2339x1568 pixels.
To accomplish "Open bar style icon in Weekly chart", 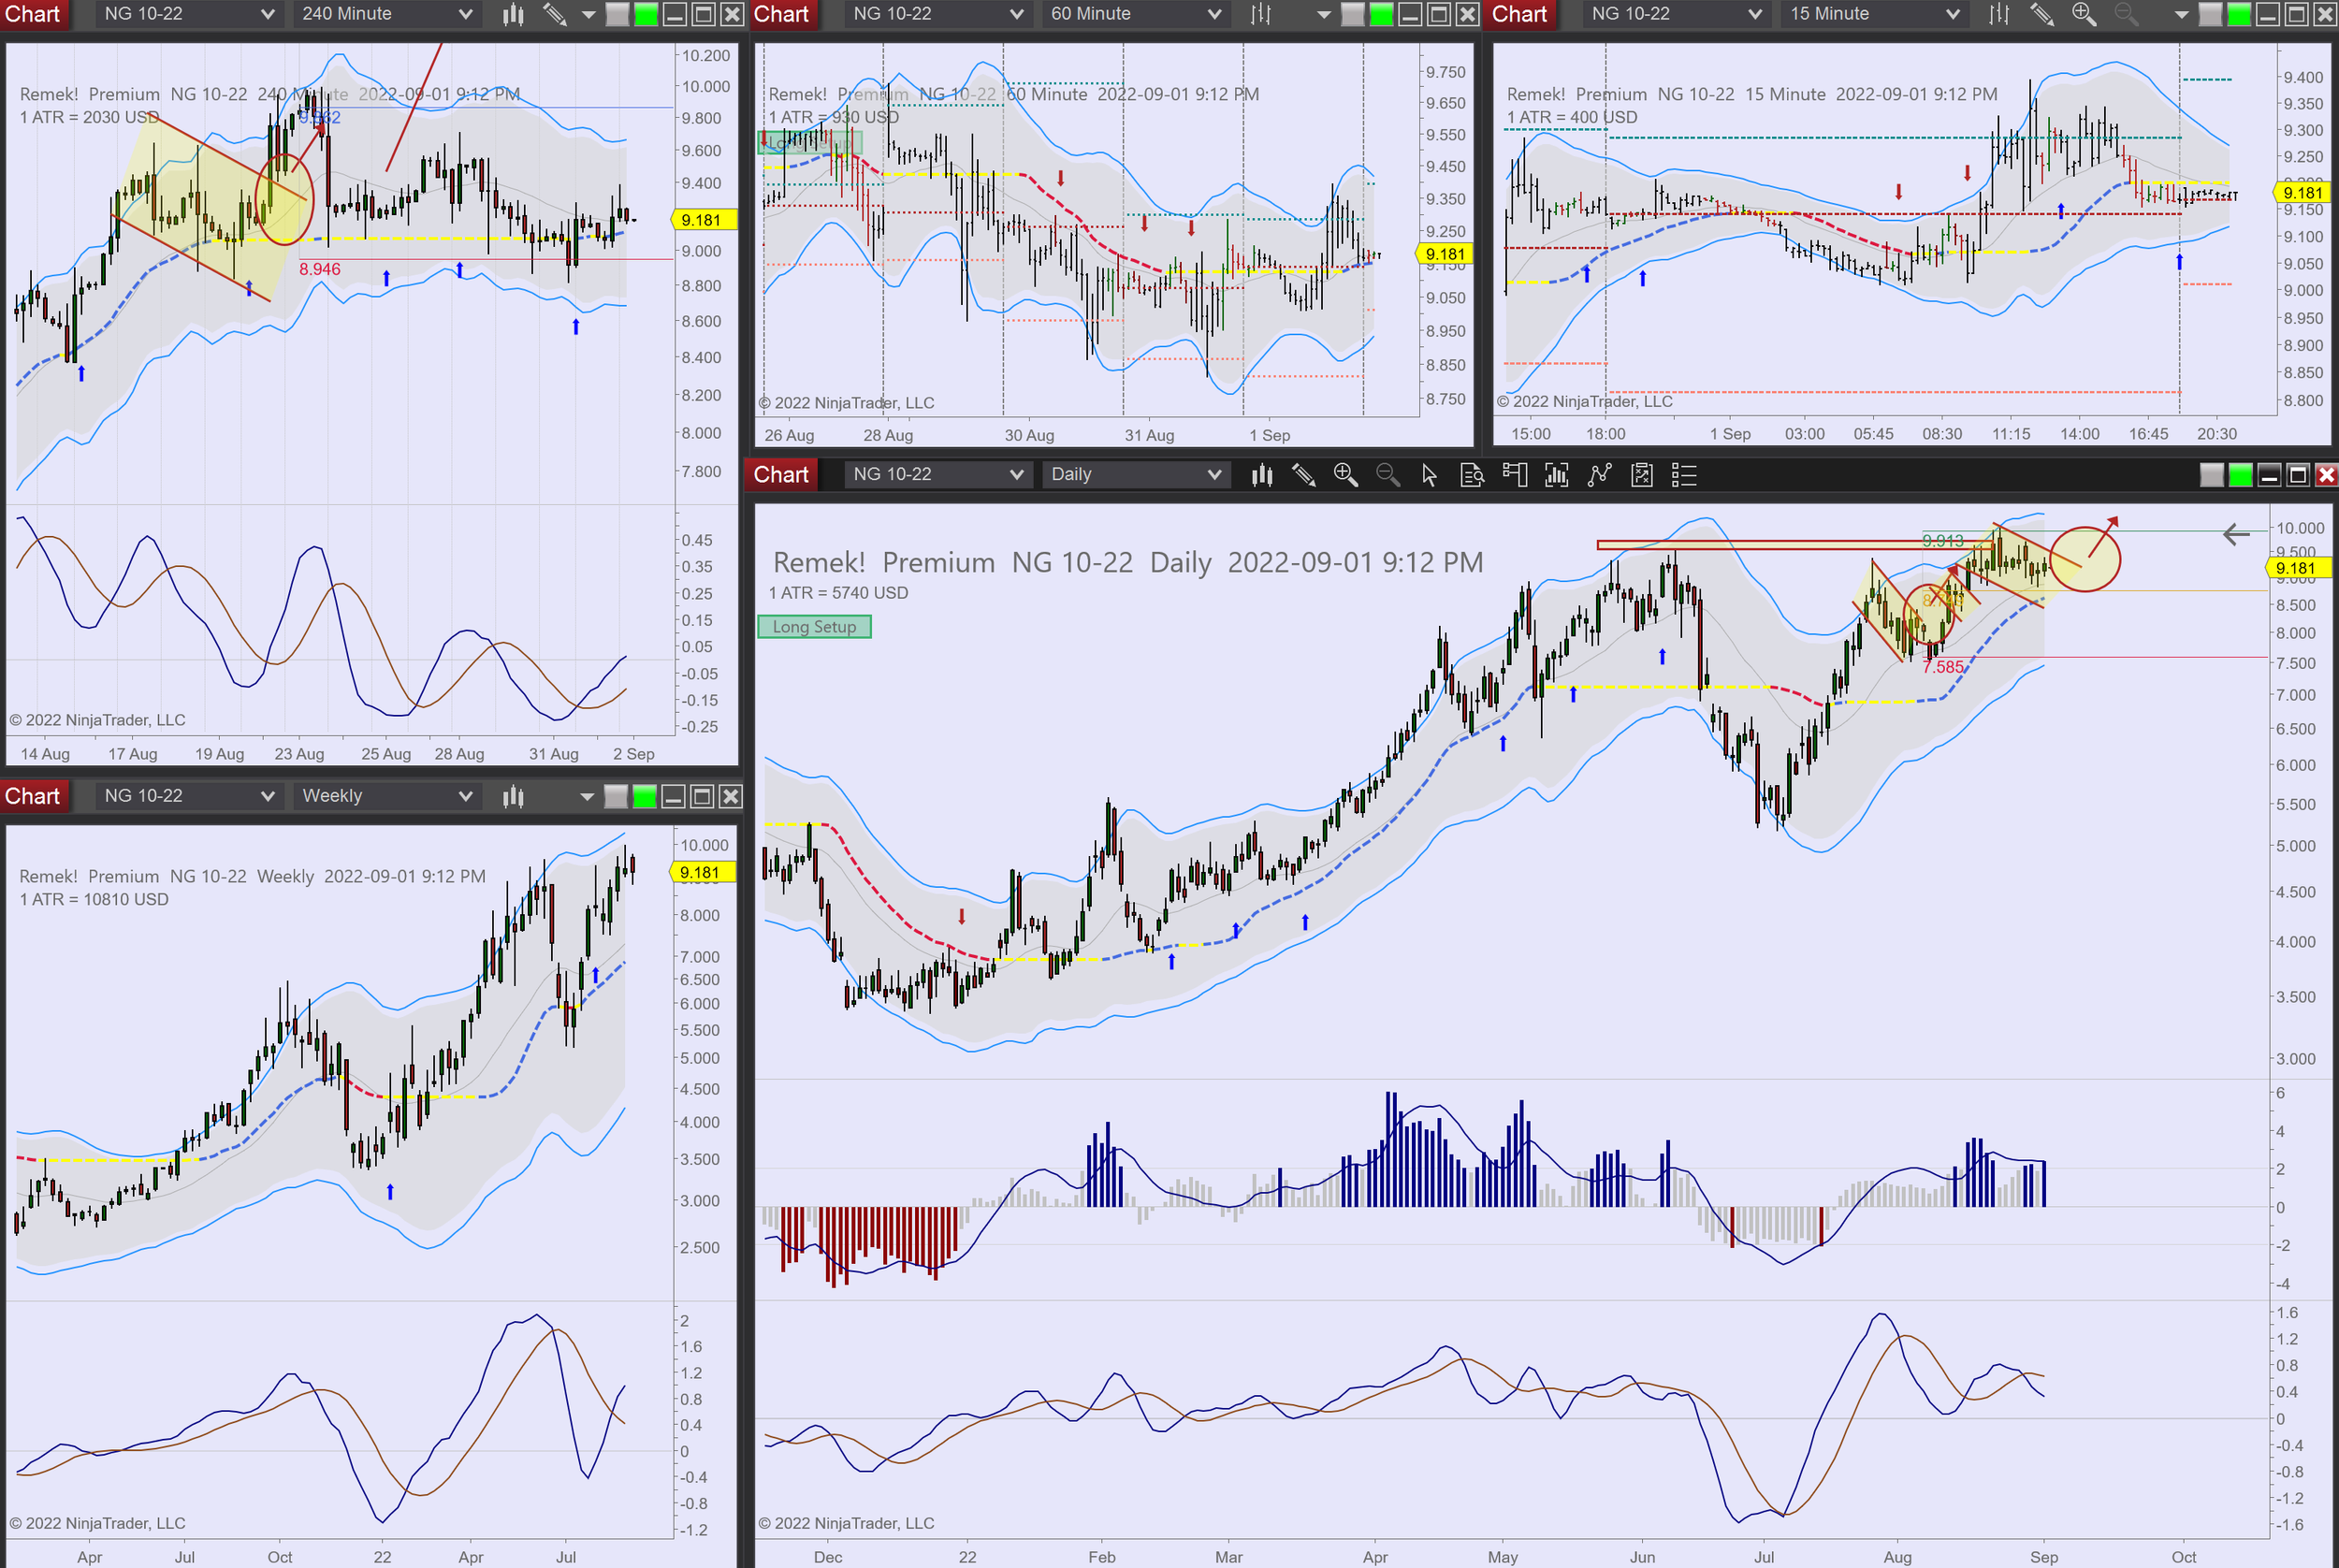I will tap(513, 796).
